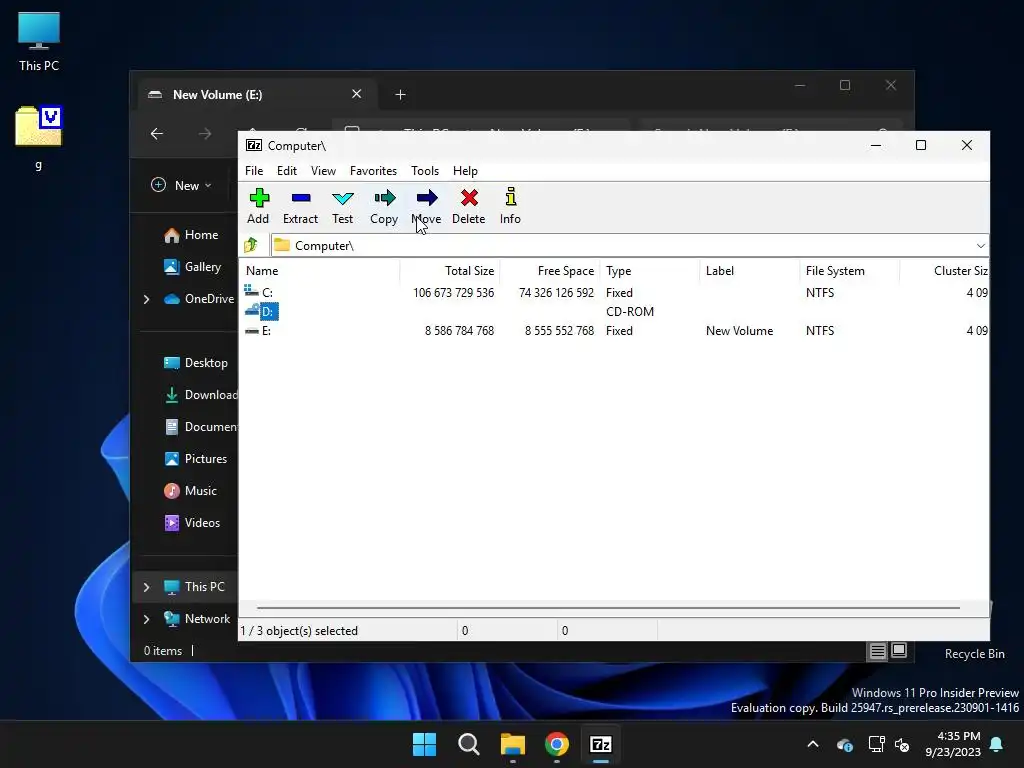Open the Help menu
This screenshot has width=1024, height=768.
pos(465,170)
